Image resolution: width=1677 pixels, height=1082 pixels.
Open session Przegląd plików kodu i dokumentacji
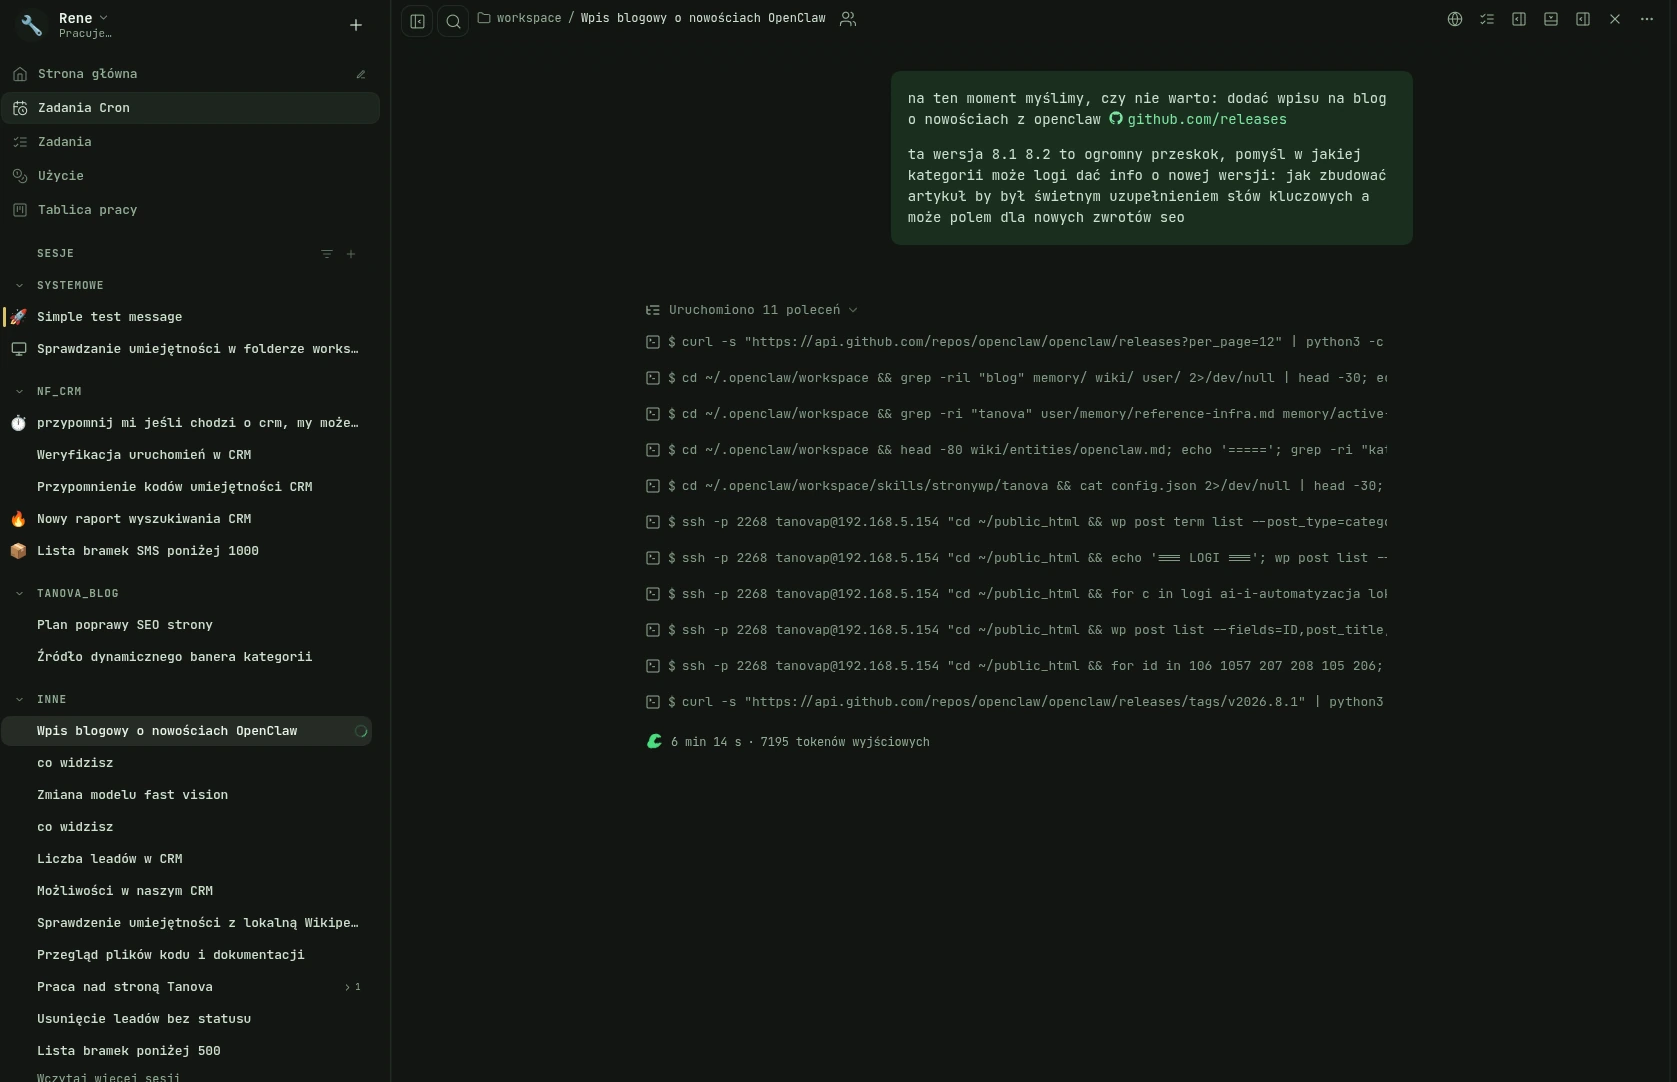tap(186, 955)
